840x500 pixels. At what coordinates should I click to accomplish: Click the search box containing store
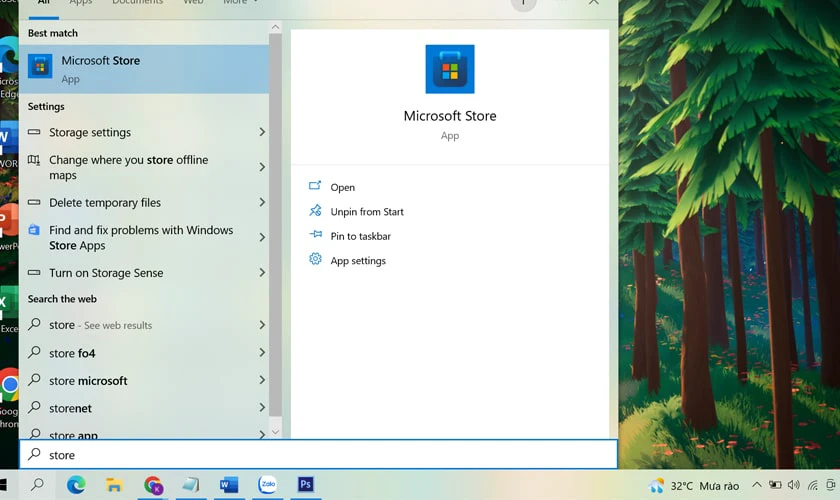(x=318, y=454)
